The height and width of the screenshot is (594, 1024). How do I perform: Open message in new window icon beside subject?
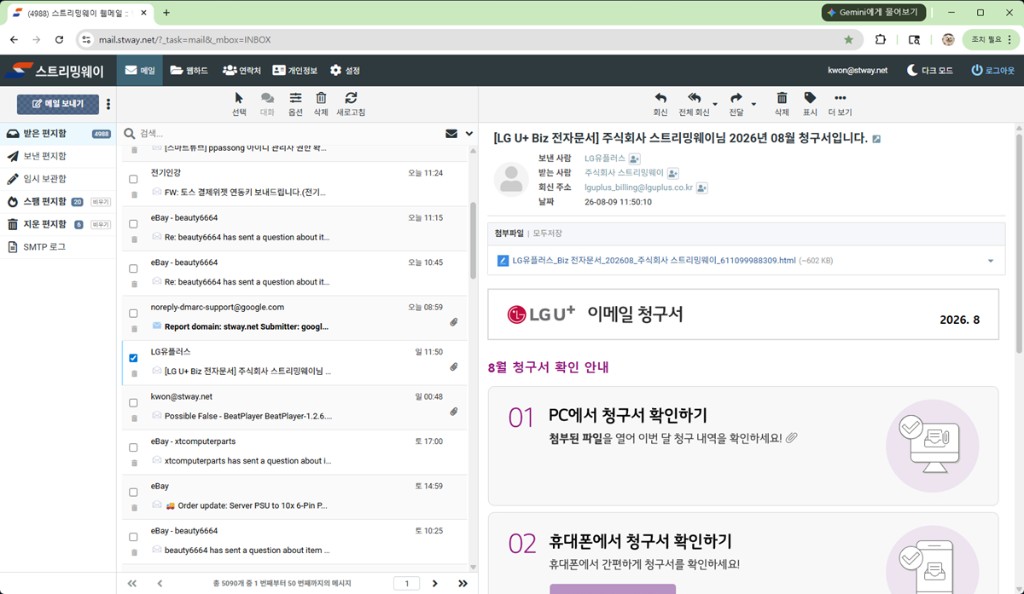tap(876, 138)
